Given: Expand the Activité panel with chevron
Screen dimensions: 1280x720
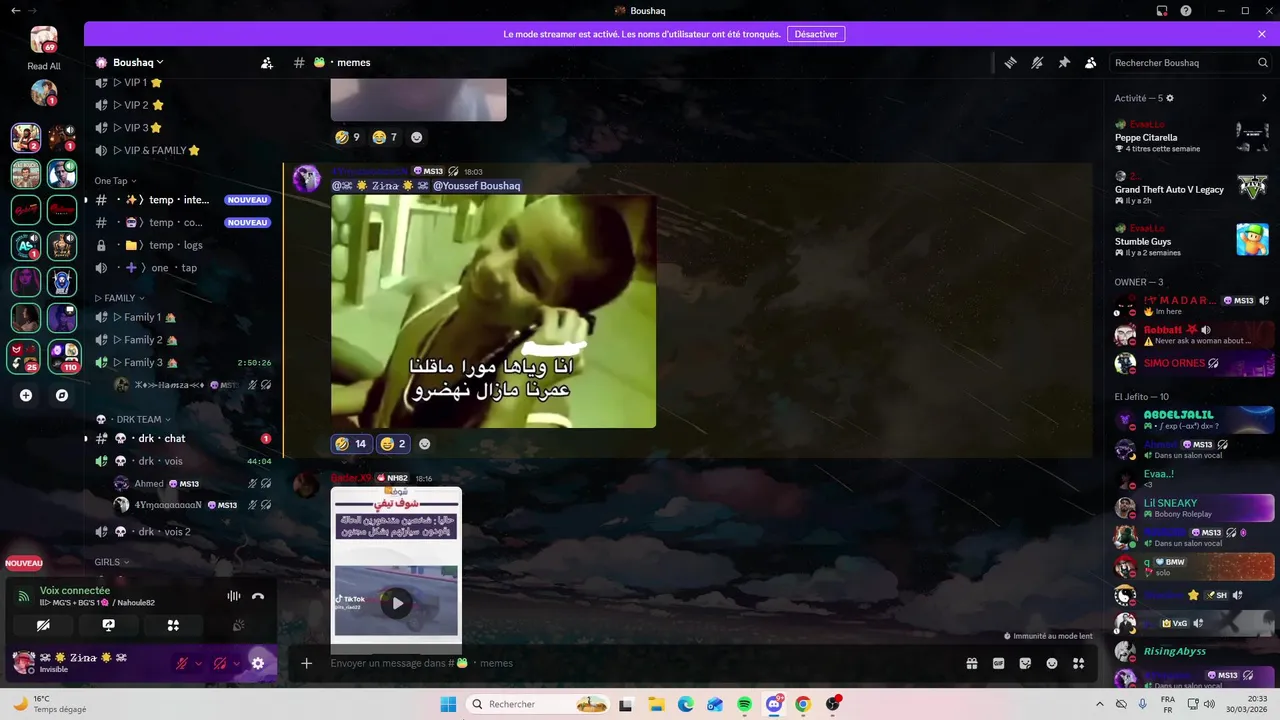Looking at the screenshot, I should [1264, 98].
